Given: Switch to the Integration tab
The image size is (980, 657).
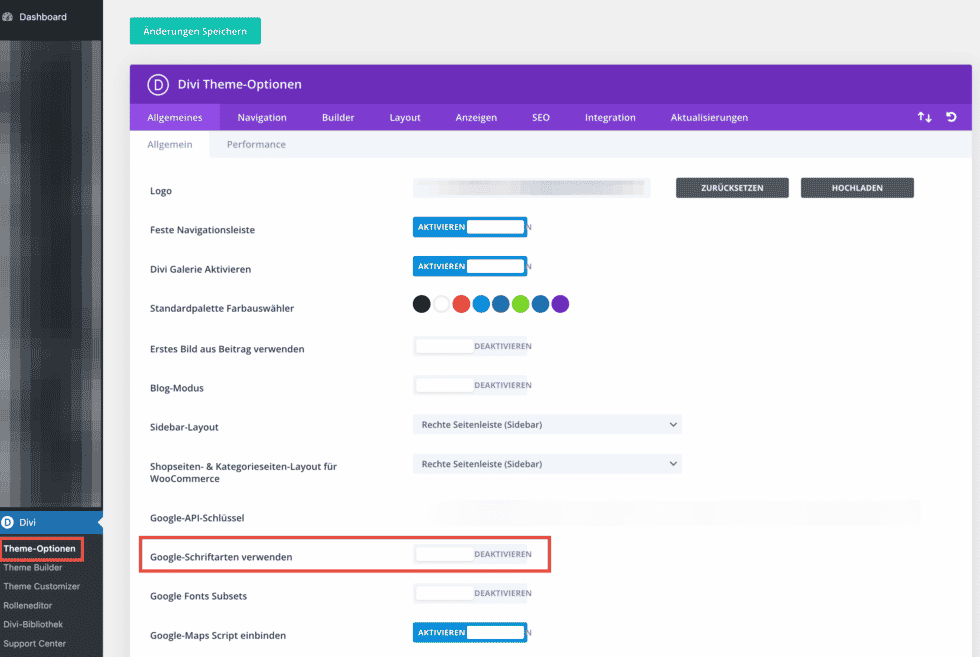Looking at the screenshot, I should (x=610, y=118).
